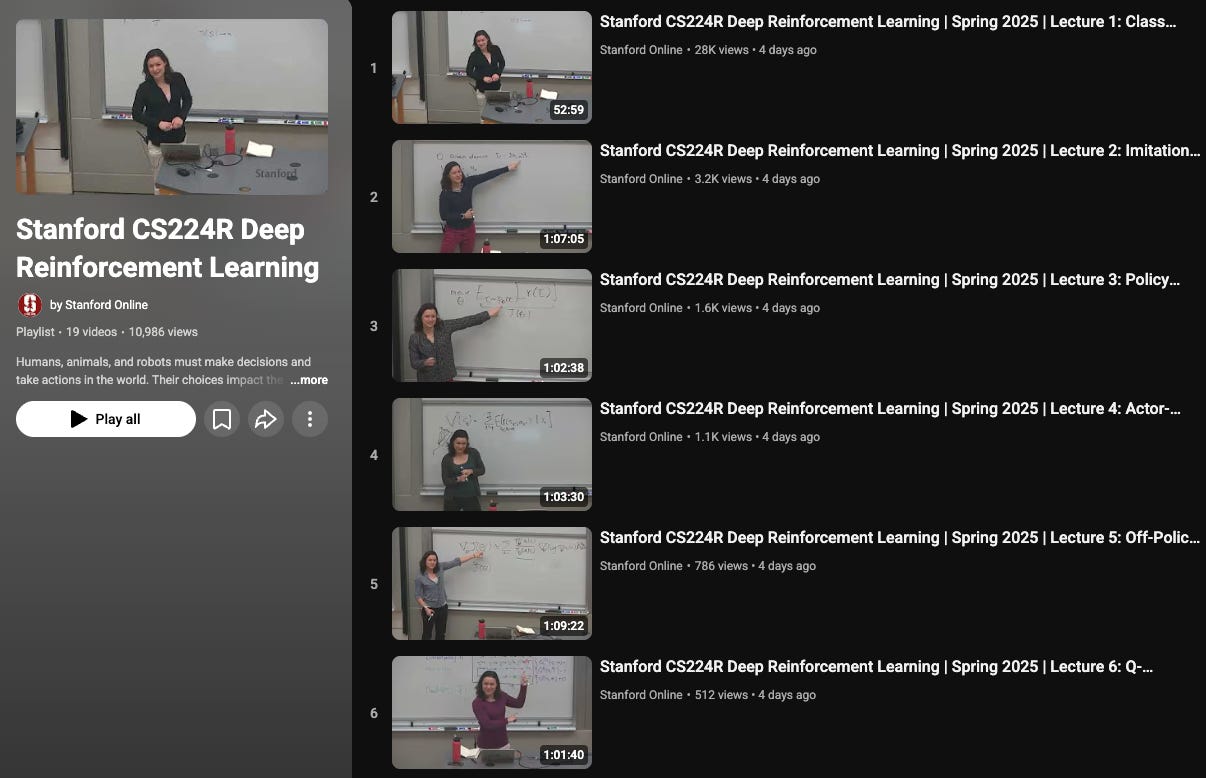Click the Stanford Online channel avatar
Image resolution: width=1206 pixels, height=778 pixels.
[x=30, y=305]
